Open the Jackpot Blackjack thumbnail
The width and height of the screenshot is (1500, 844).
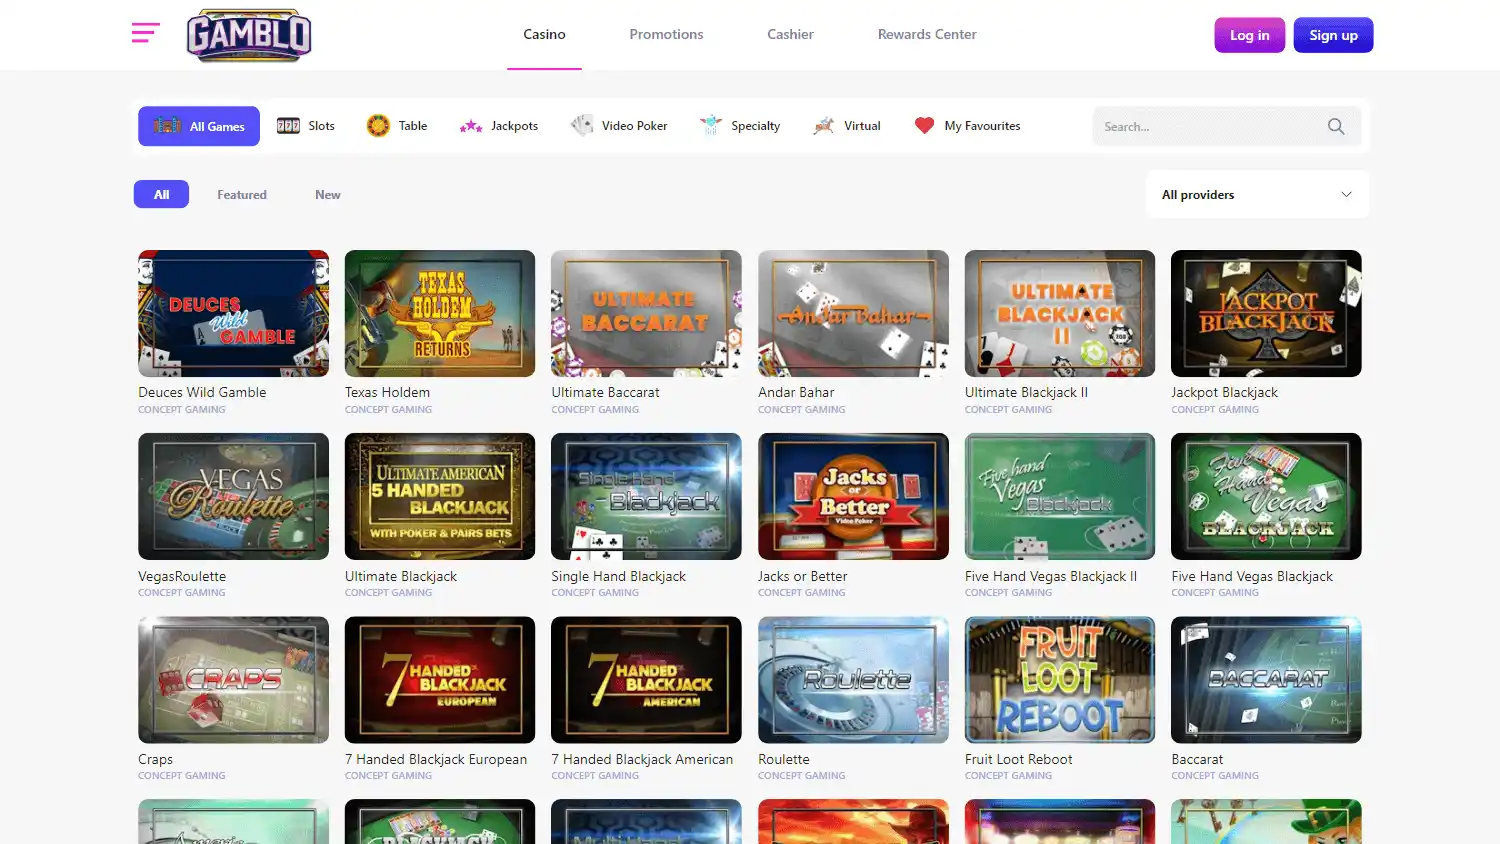click(x=1266, y=313)
